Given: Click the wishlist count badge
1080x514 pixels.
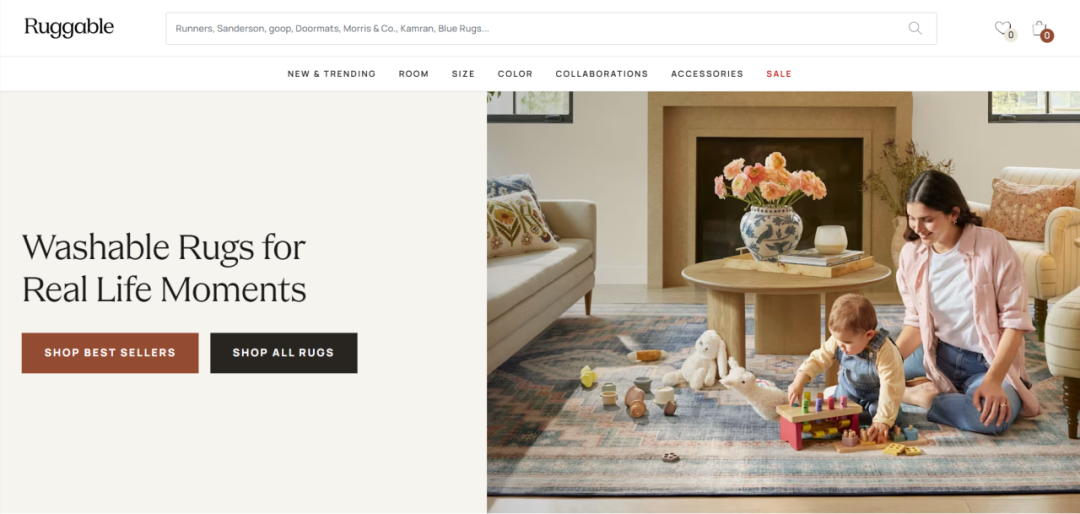Looking at the screenshot, I should click(1010, 35).
